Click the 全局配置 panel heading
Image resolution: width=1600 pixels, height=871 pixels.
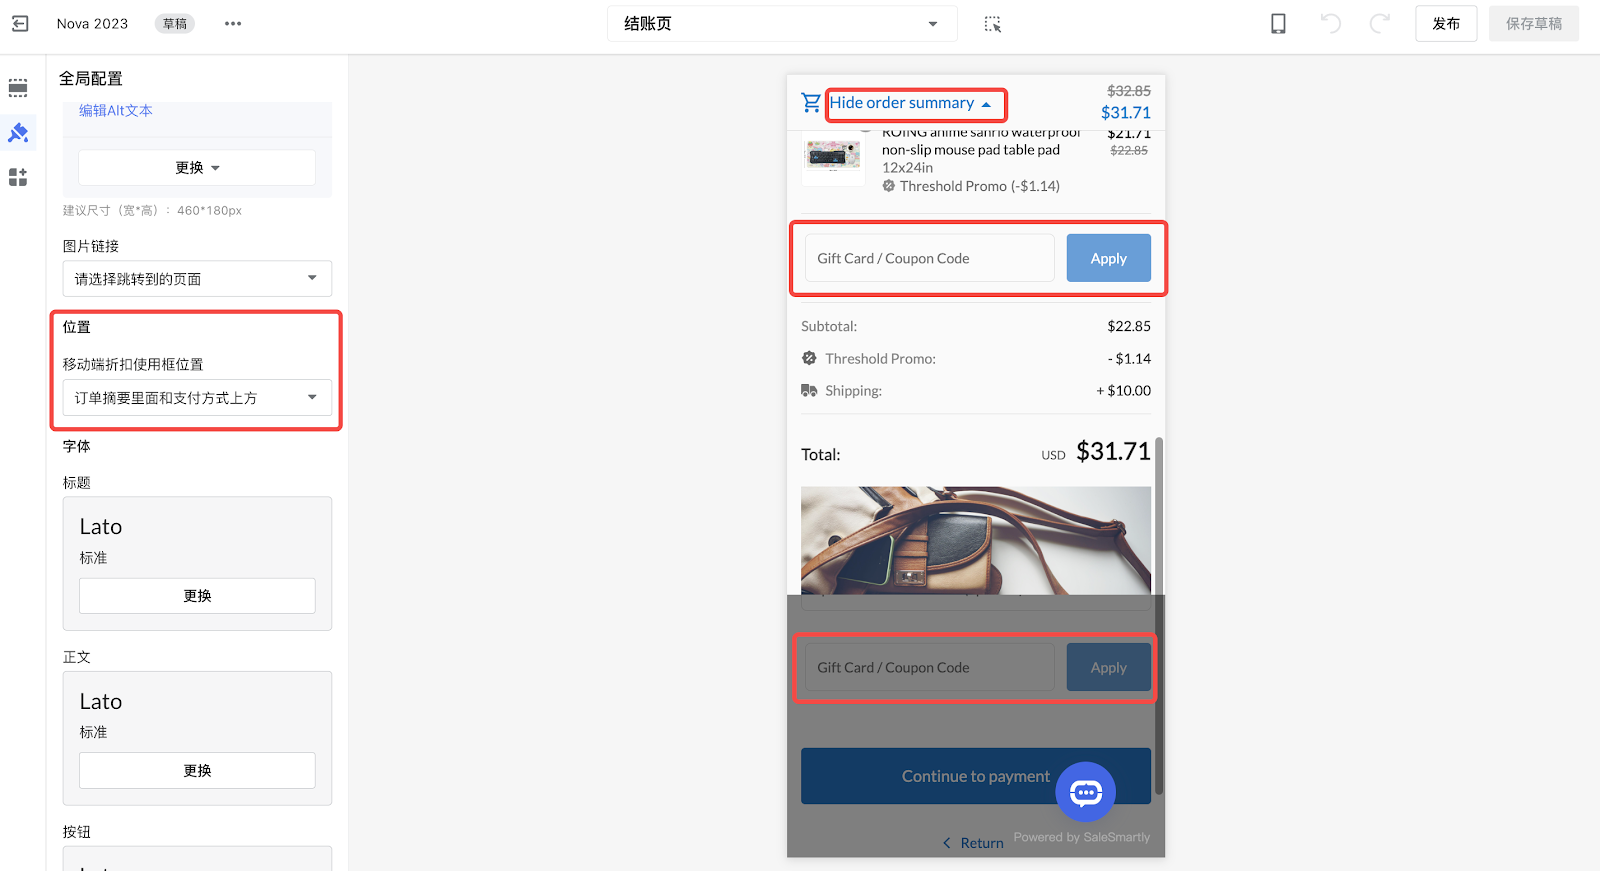[91, 78]
